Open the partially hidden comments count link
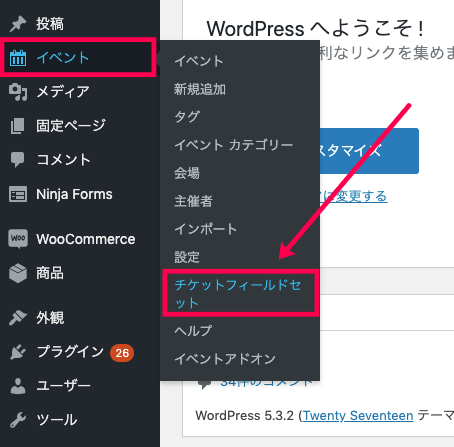454x447 pixels. point(266,383)
